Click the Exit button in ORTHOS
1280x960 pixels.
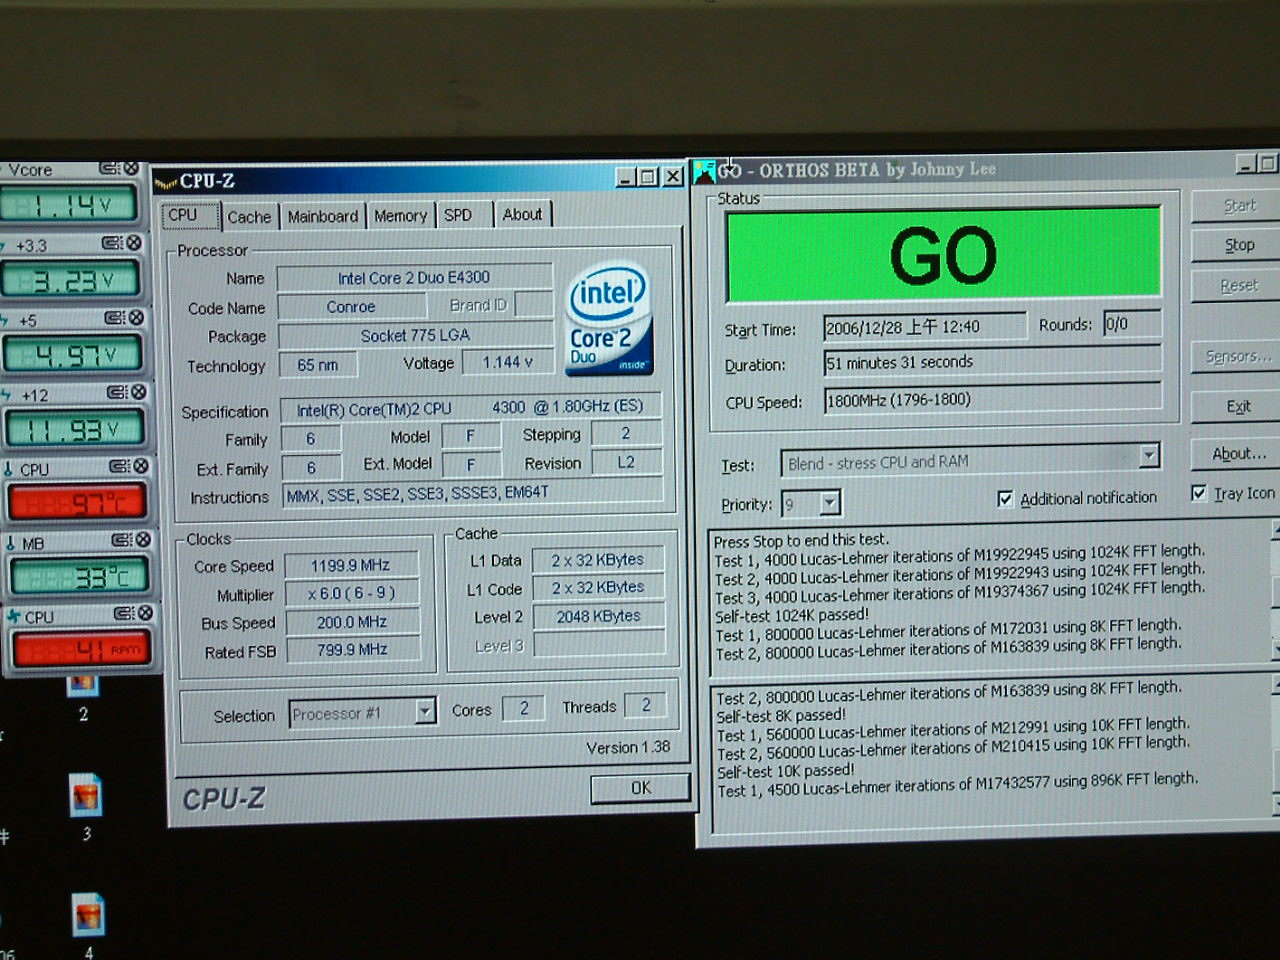tap(1238, 407)
